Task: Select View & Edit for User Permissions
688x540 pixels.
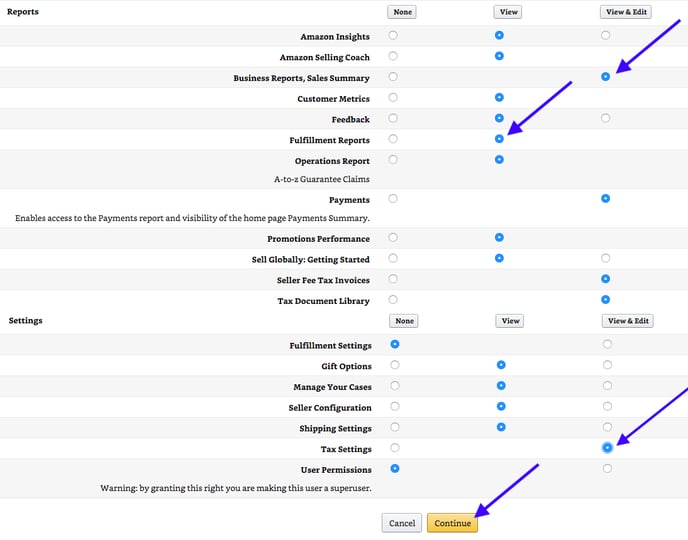Action: click(x=607, y=468)
